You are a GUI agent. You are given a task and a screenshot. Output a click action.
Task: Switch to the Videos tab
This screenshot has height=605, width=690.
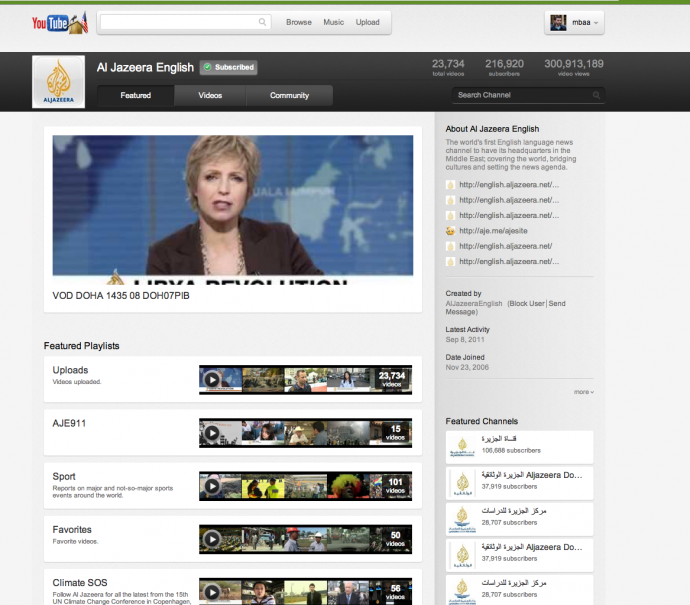coord(210,95)
